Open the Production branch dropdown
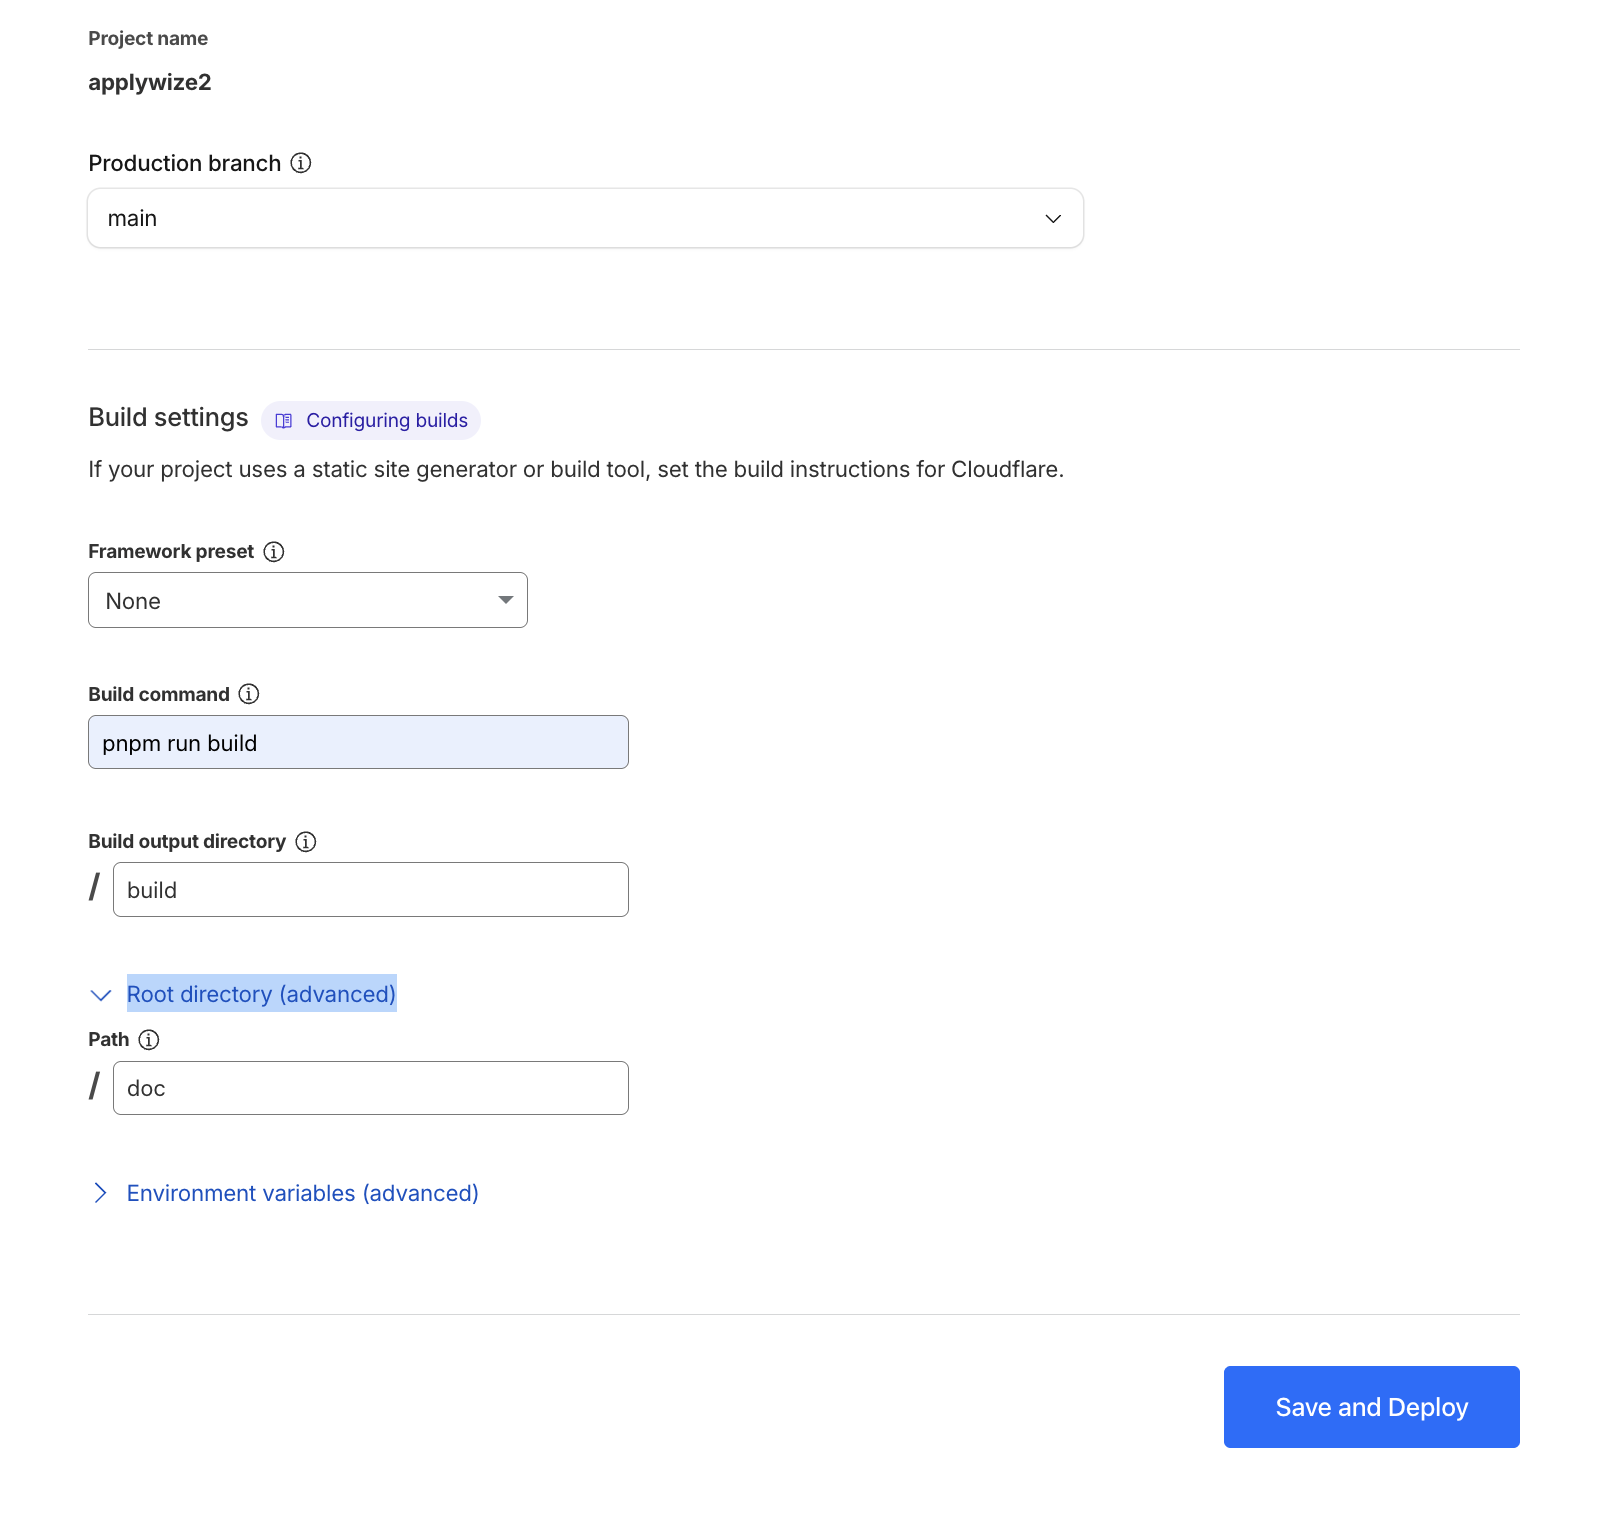 point(585,218)
